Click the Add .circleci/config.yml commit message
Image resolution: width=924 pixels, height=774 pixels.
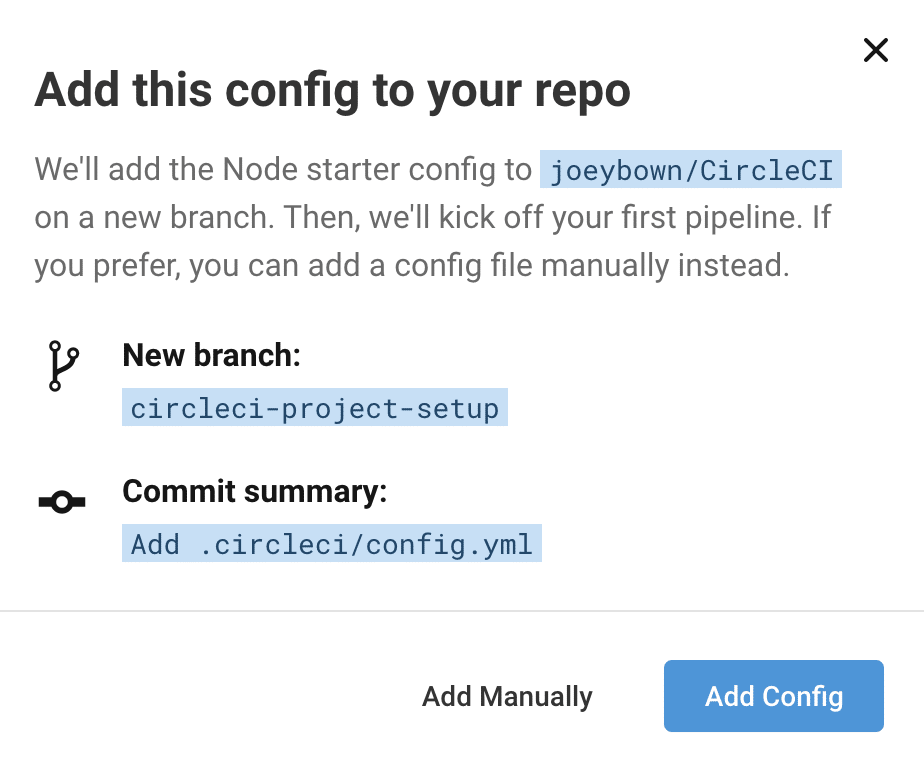click(332, 544)
